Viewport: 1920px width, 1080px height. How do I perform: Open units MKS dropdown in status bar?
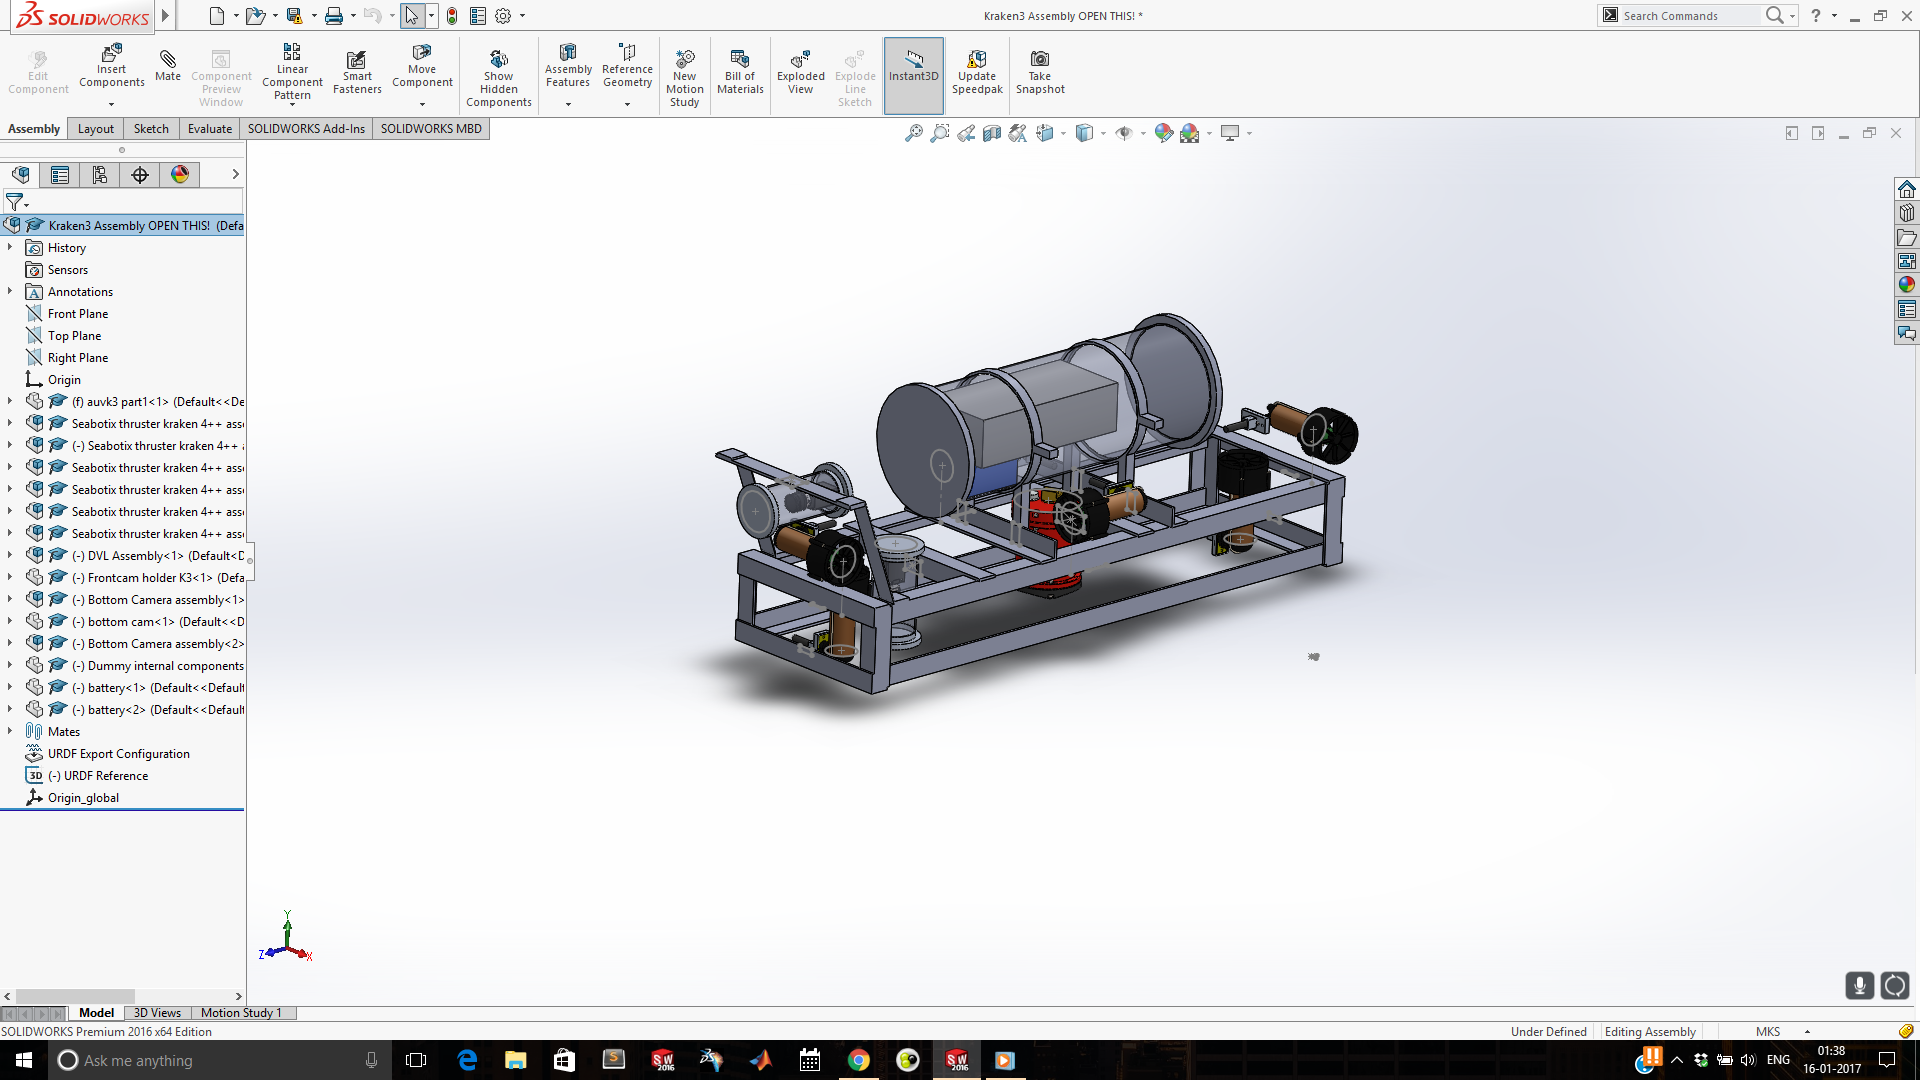tap(1807, 1032)
